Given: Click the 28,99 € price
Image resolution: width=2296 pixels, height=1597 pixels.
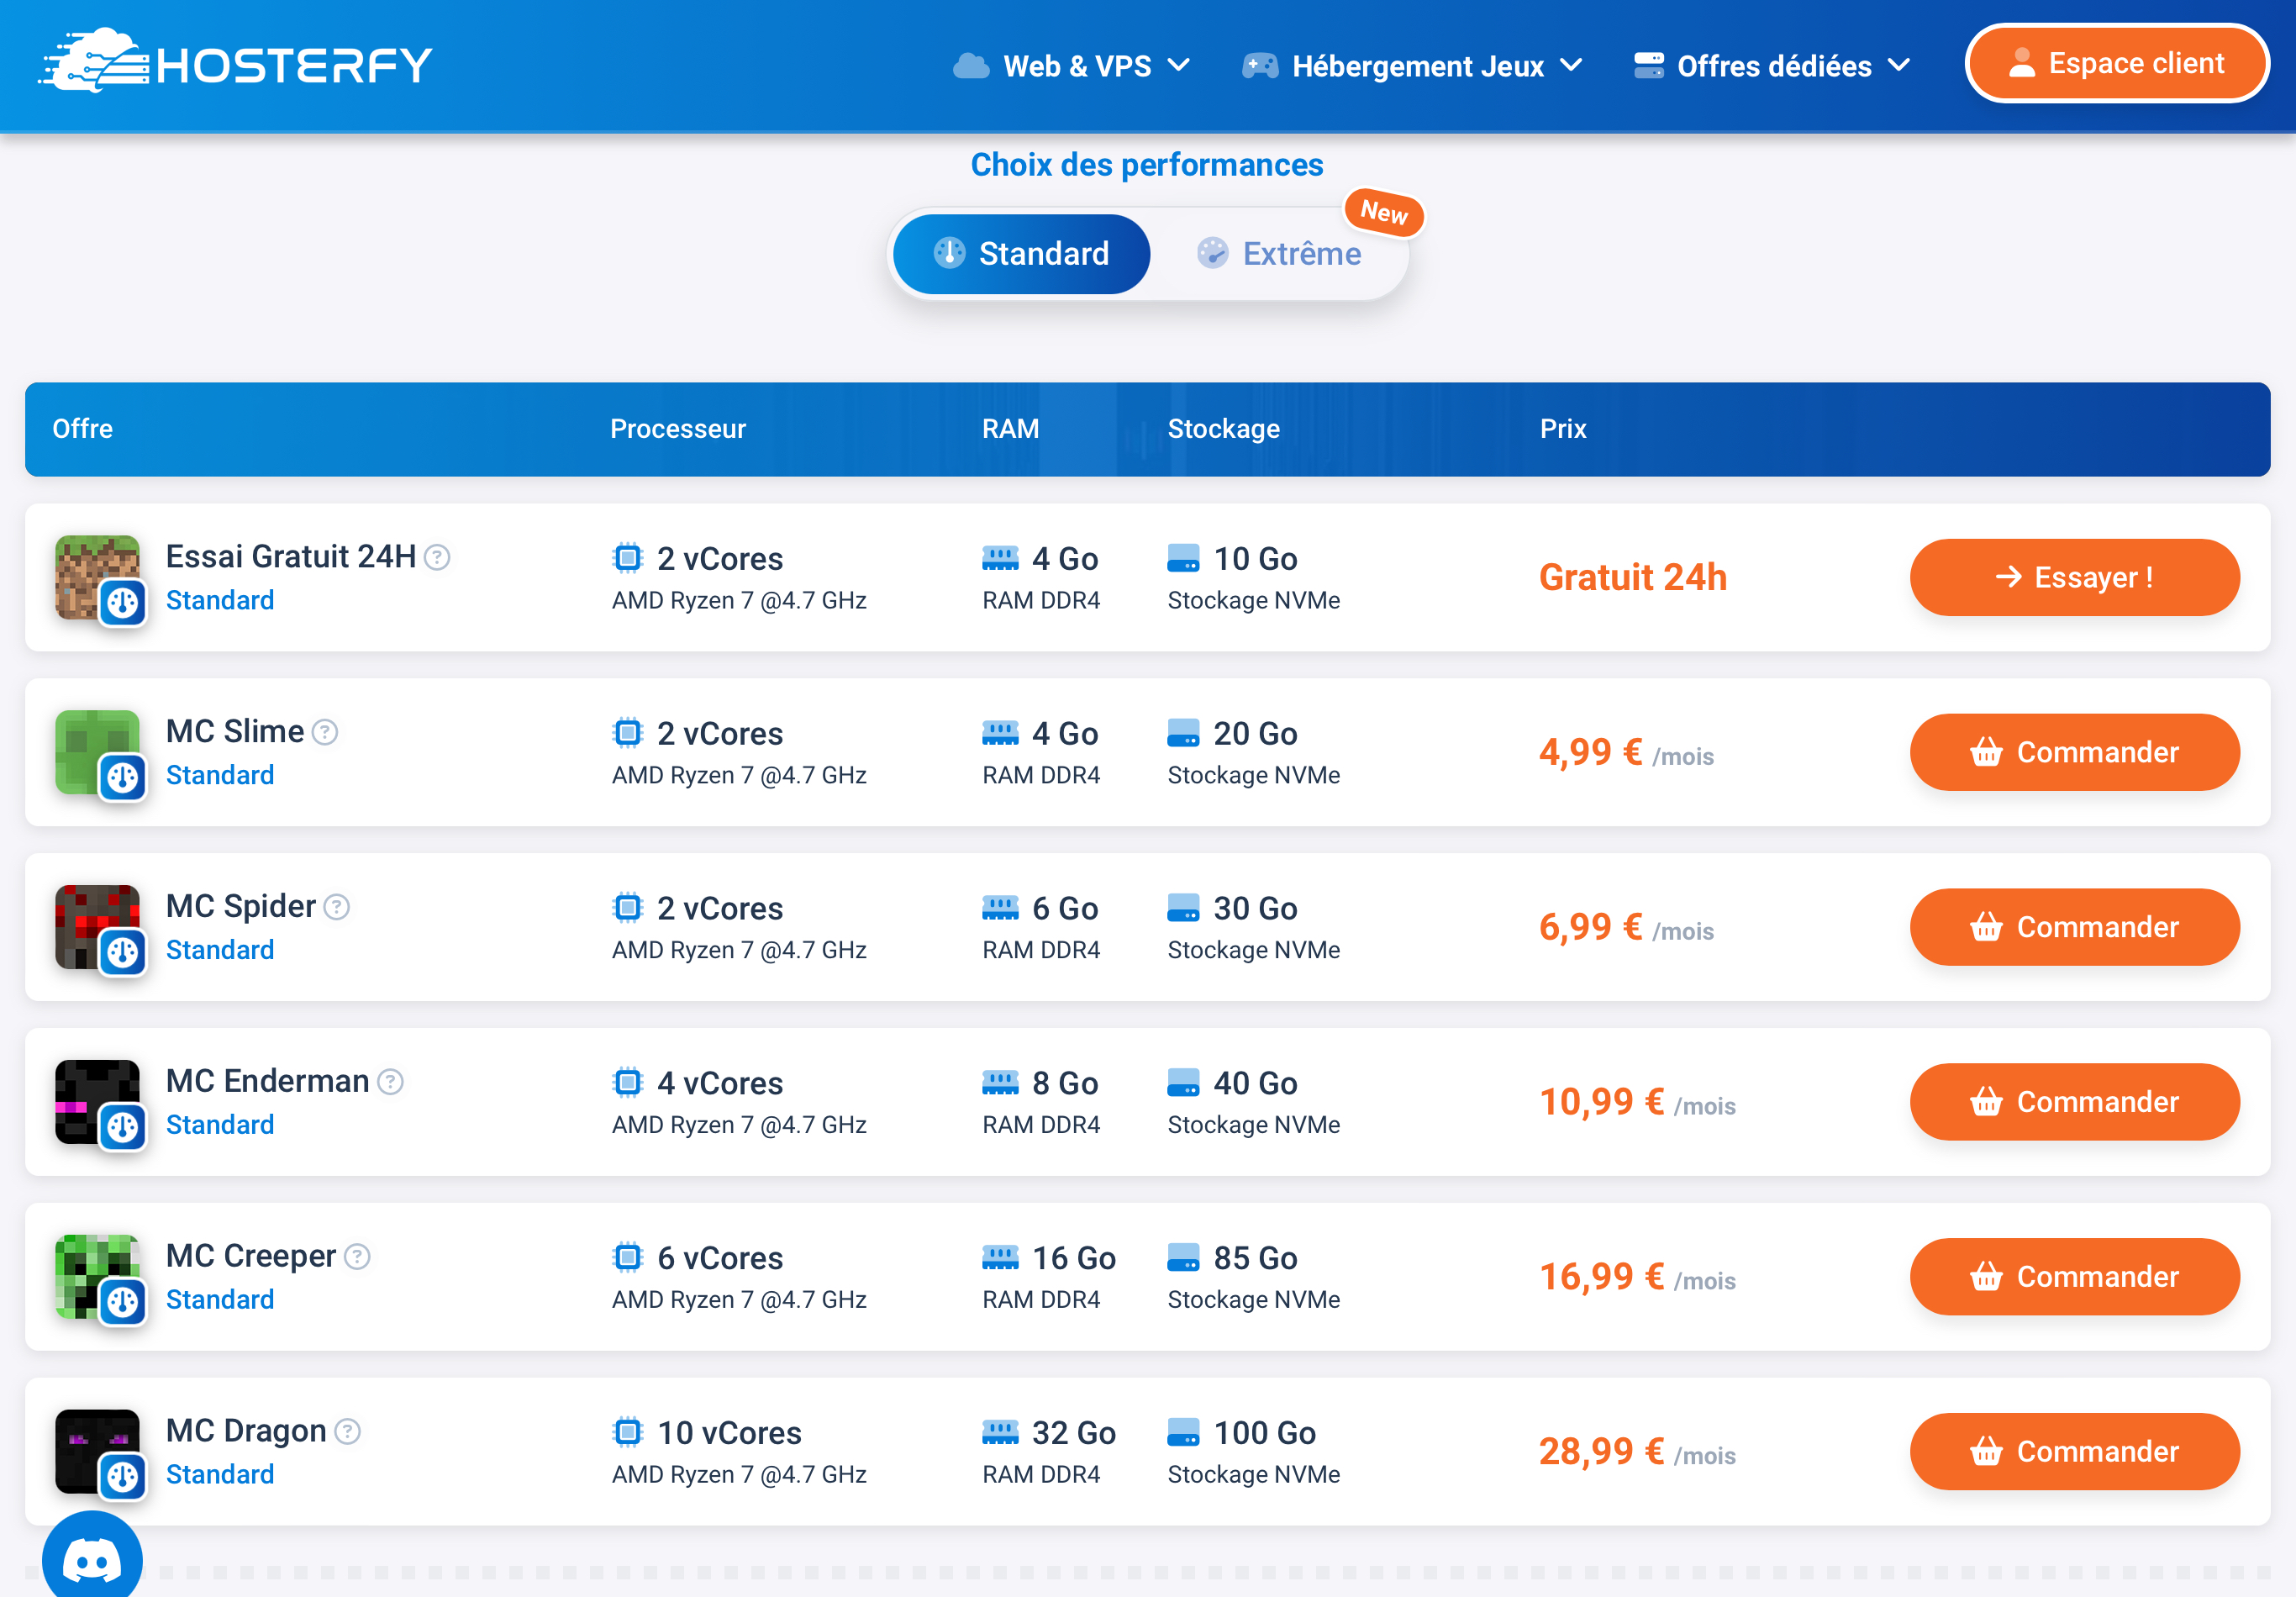Looking at the screenshot, I should 1602,1451.
